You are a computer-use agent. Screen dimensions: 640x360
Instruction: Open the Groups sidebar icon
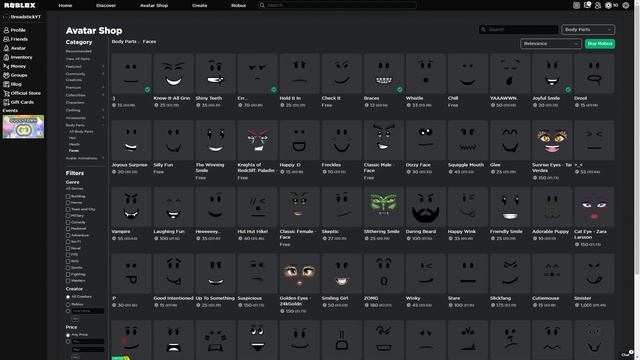[x=6, y=75]
